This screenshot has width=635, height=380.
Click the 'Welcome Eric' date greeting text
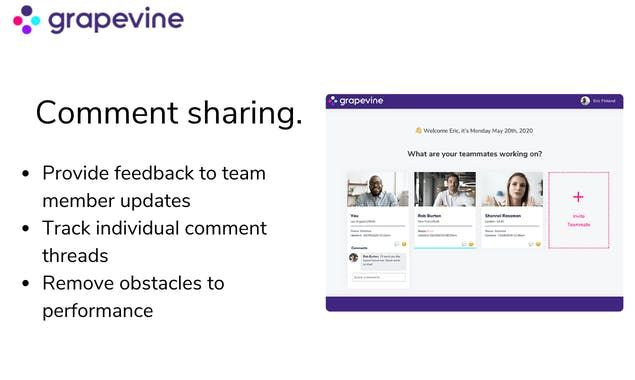pyautogui.click(x=478, y=130)
